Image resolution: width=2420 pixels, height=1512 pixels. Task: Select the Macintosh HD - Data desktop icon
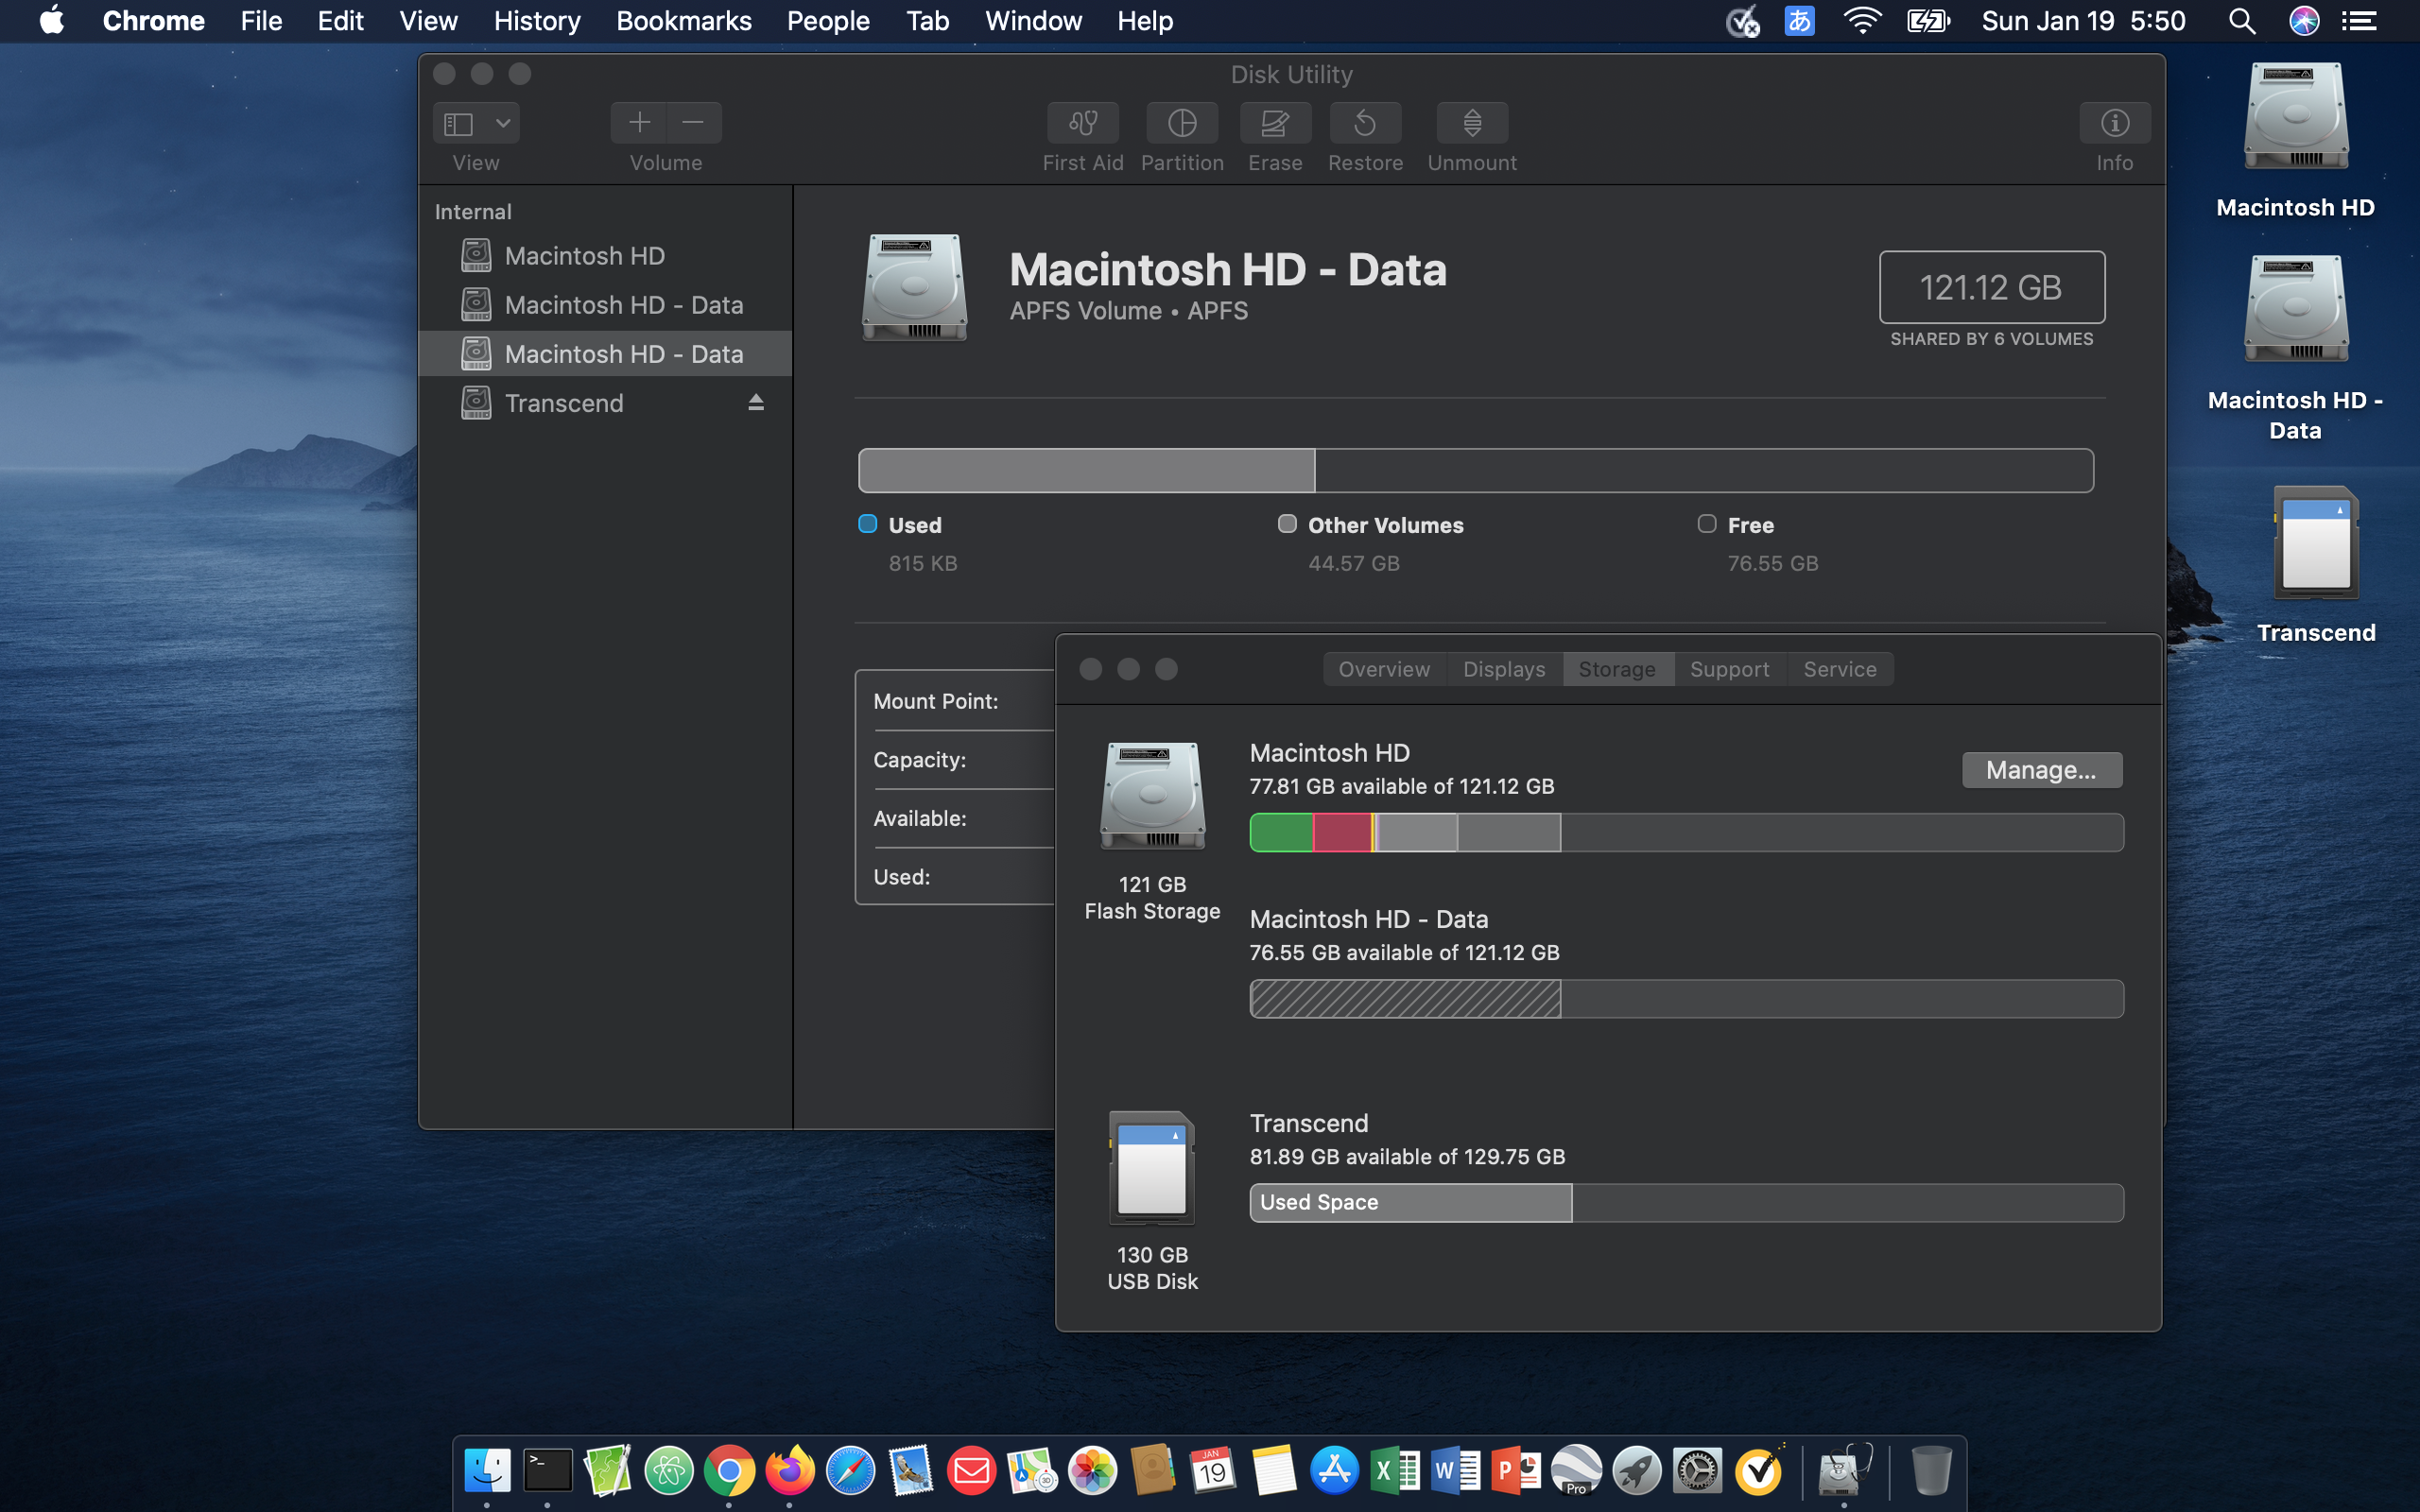click(x=2295, y=310)
